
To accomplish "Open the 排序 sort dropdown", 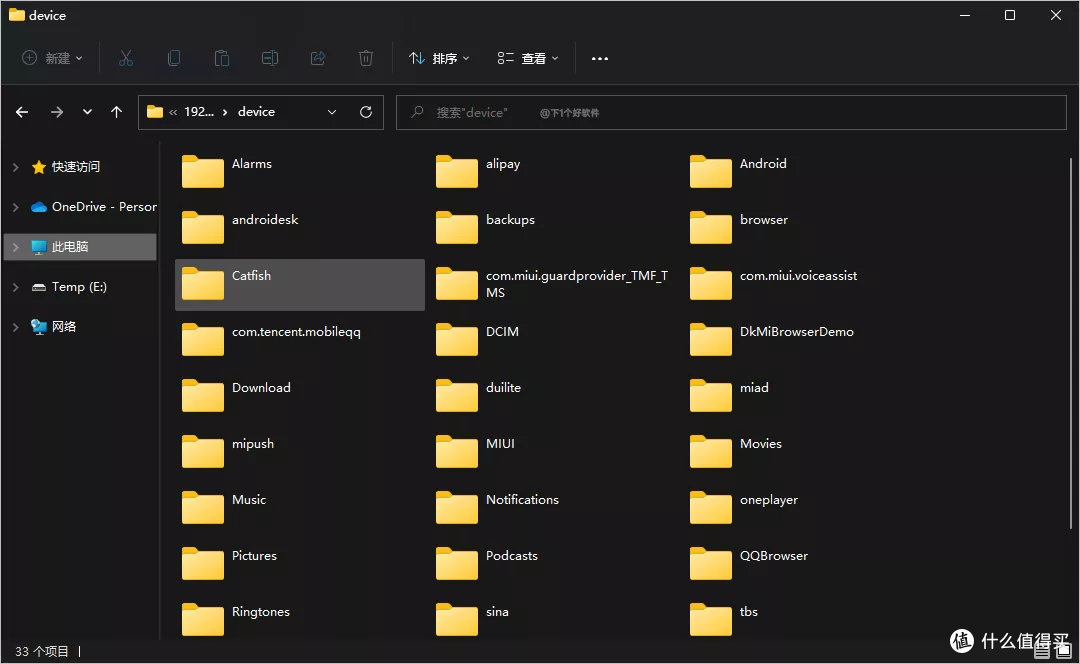I will tap(439, 59).
